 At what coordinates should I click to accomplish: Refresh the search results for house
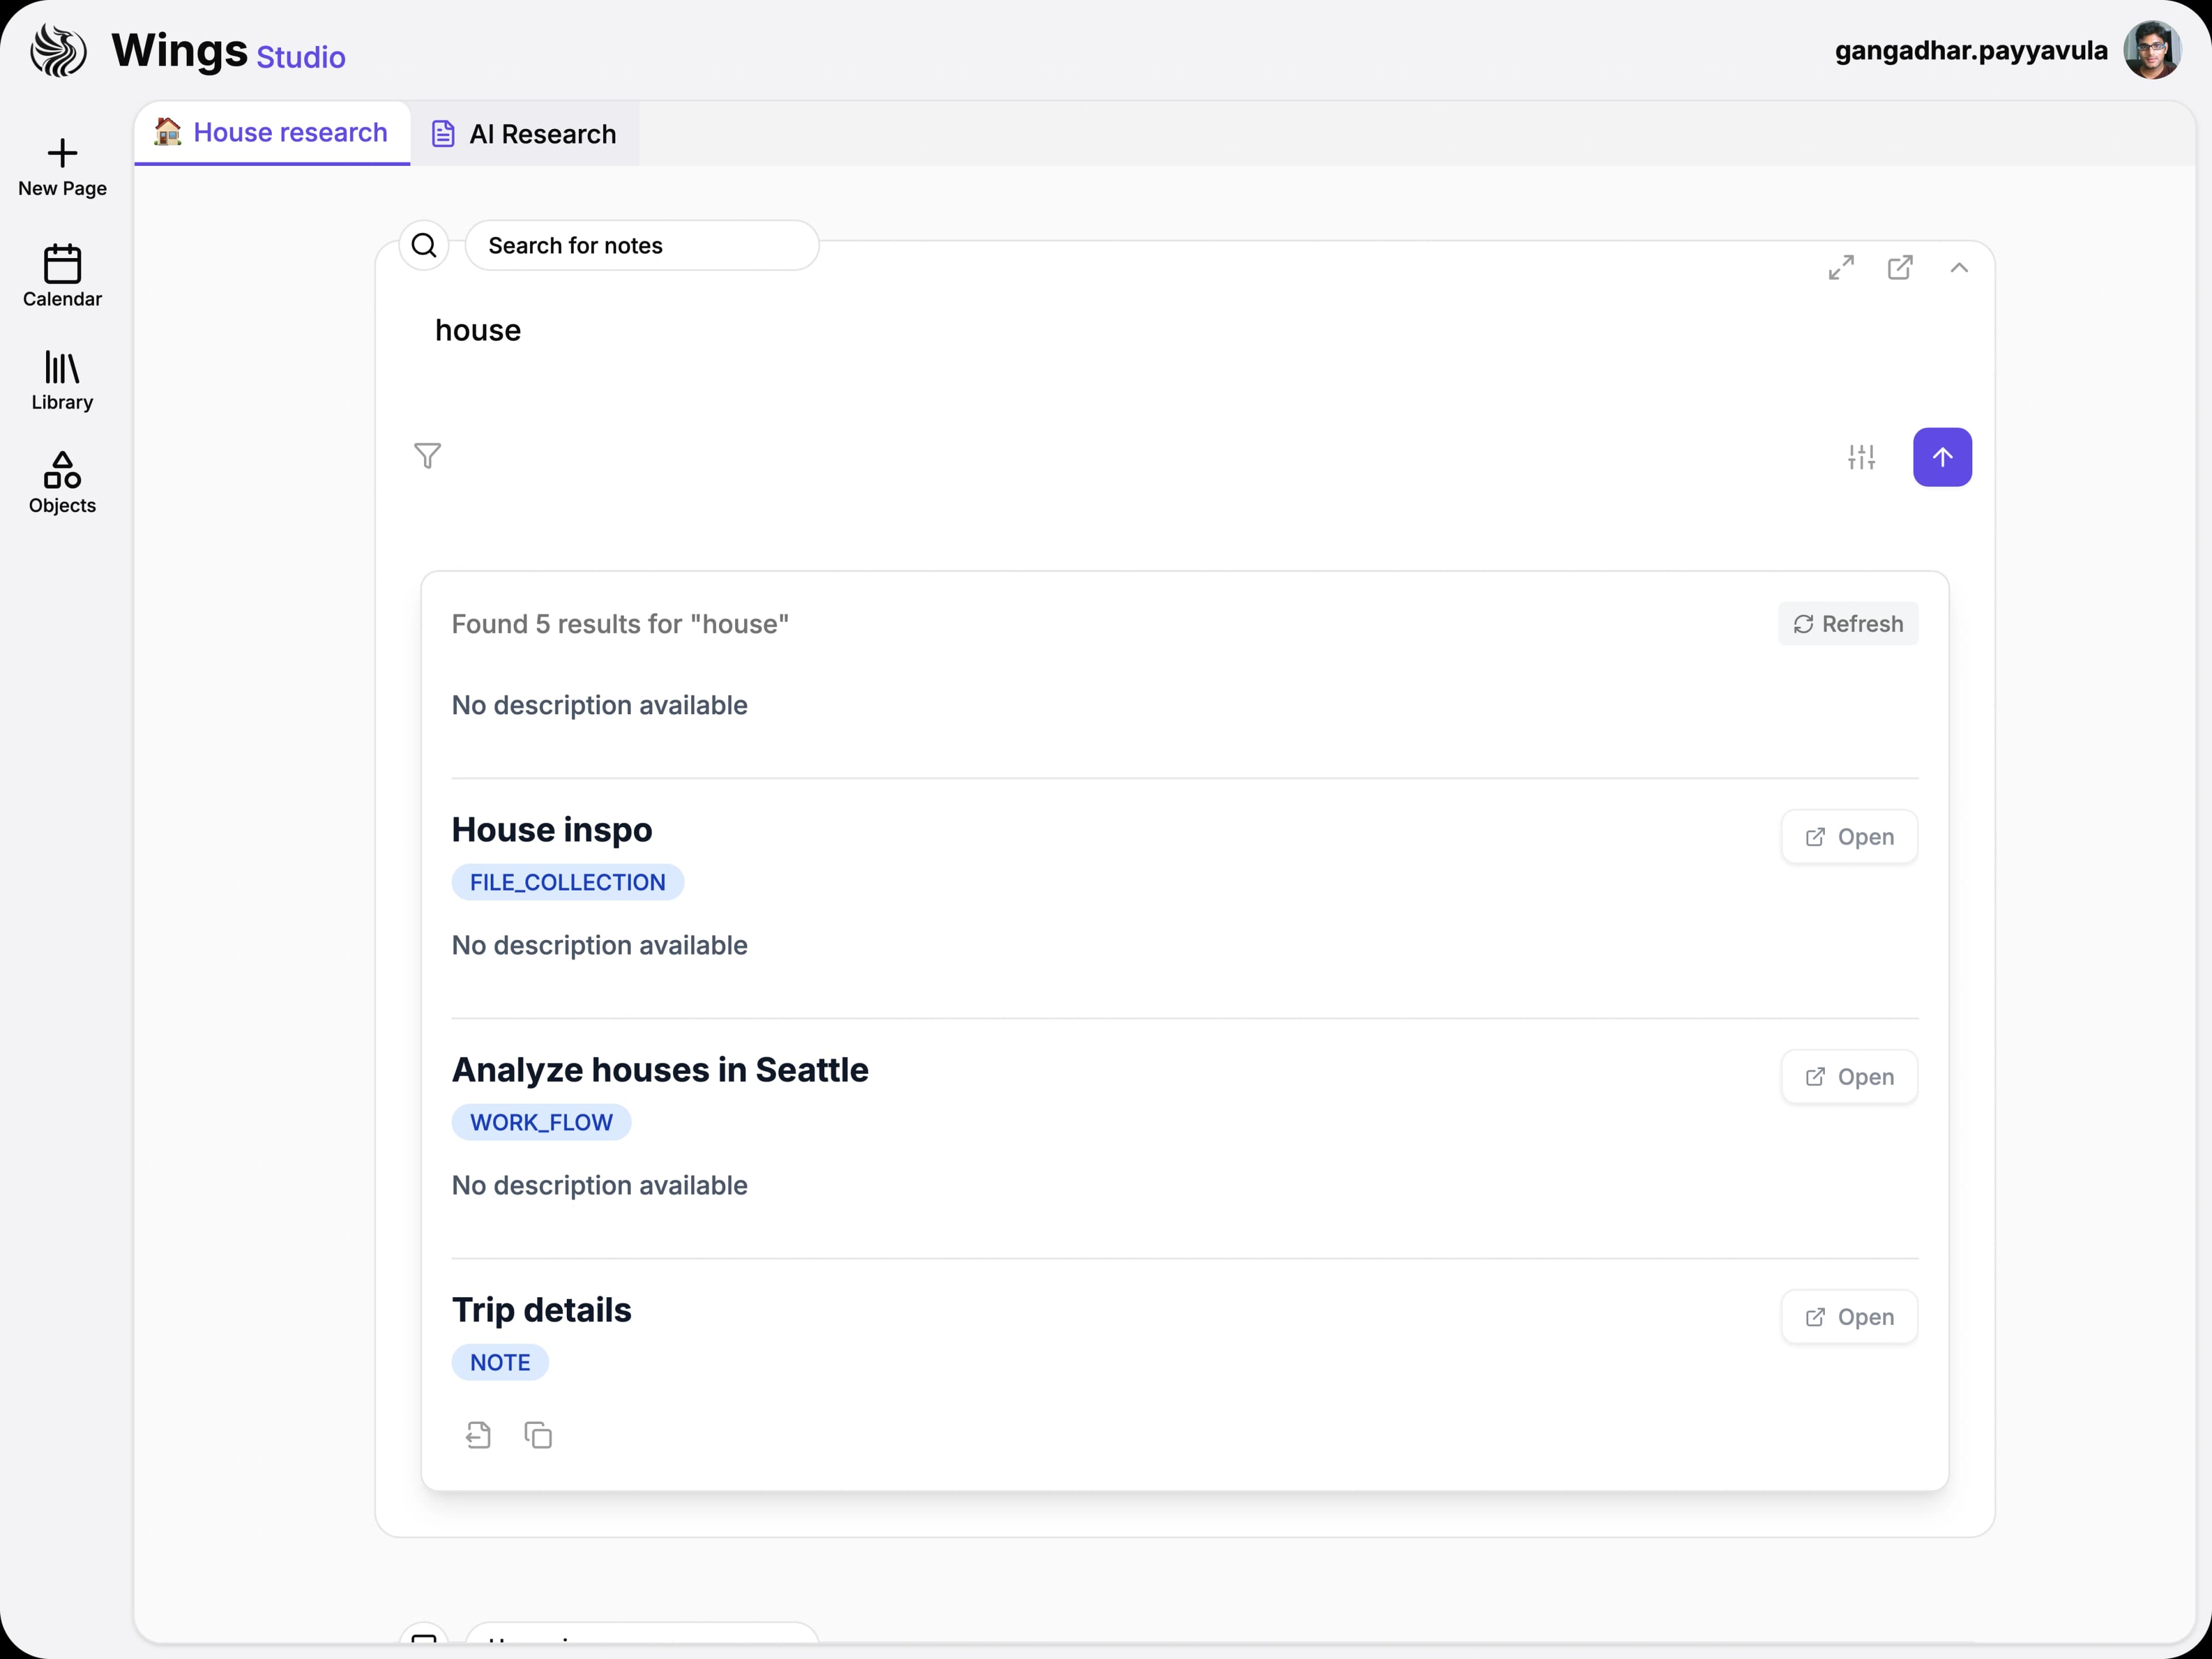[x=1847, y=623]
